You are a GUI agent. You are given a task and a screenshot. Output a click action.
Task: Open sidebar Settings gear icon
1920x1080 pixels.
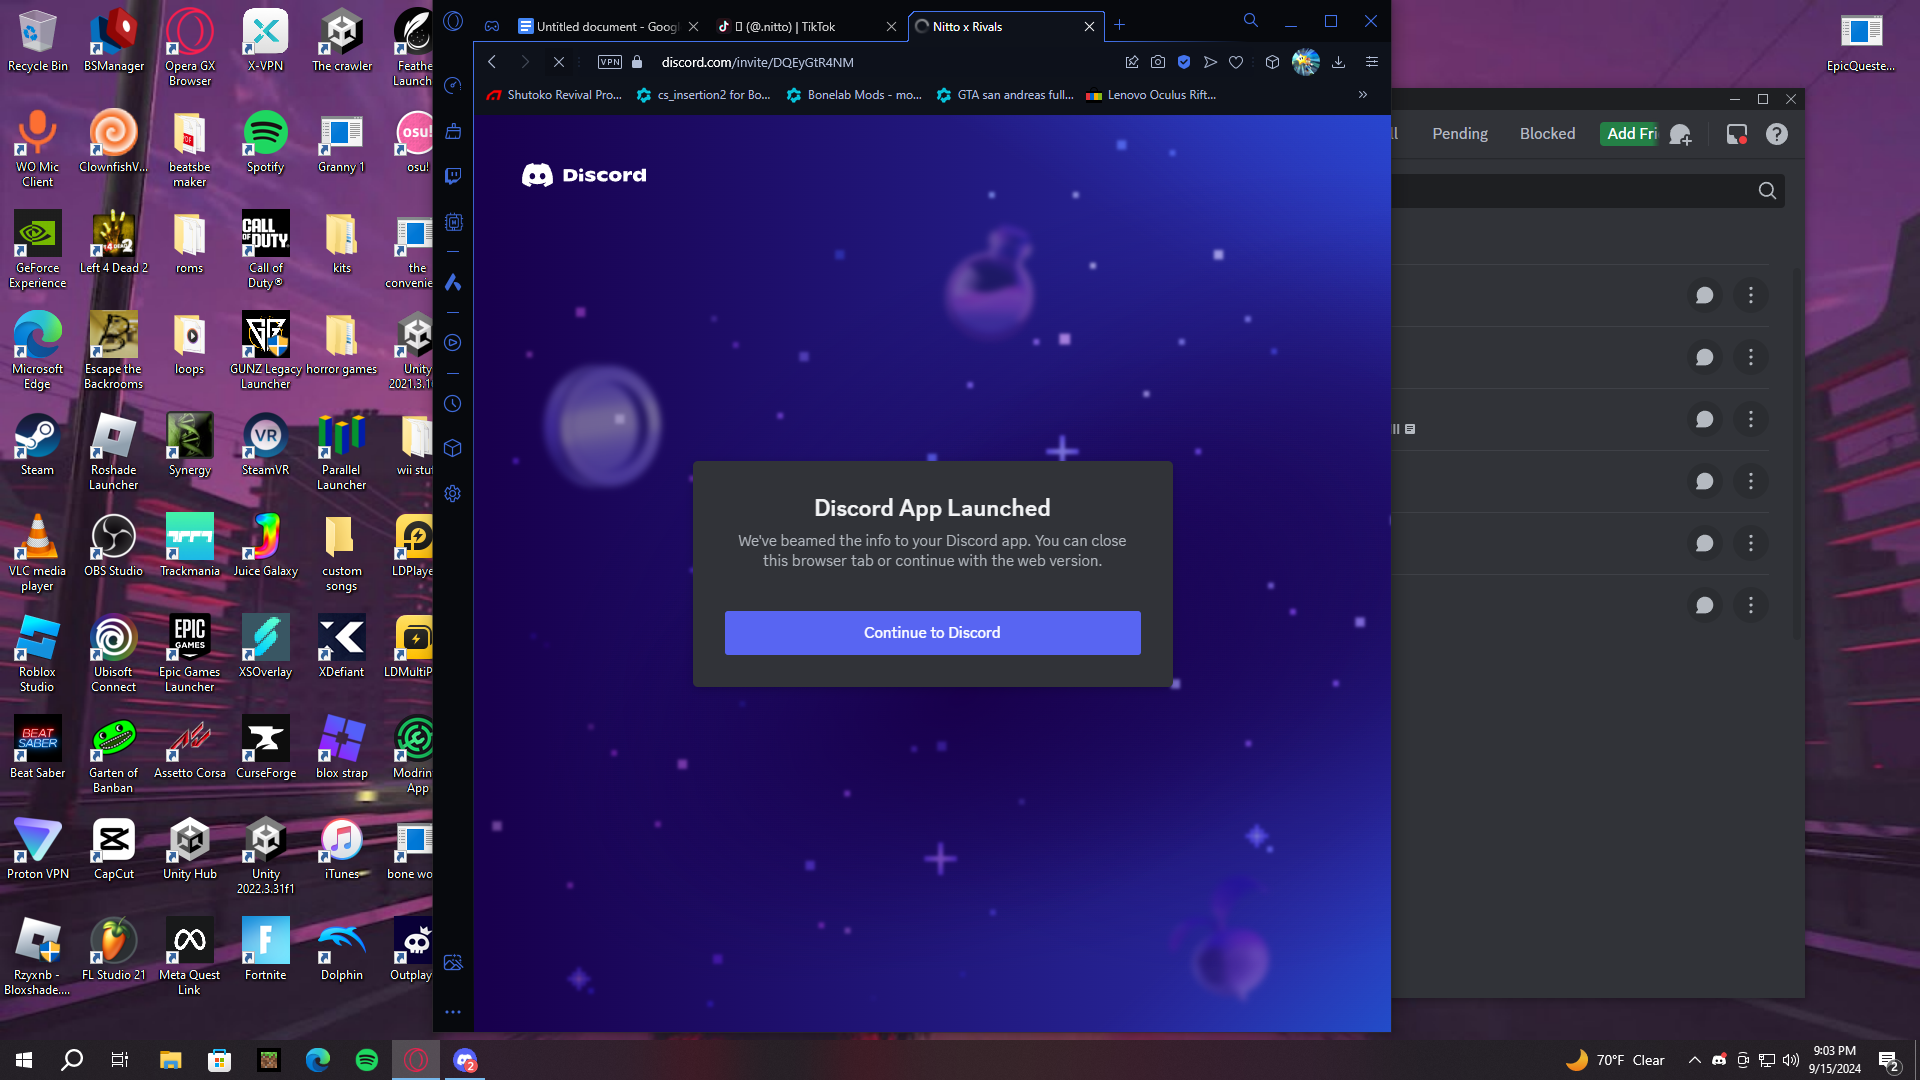[453, 494]
